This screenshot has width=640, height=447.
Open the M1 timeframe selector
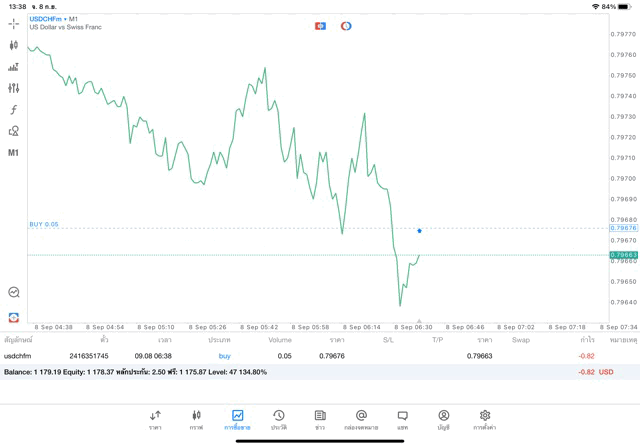[13, 153]
